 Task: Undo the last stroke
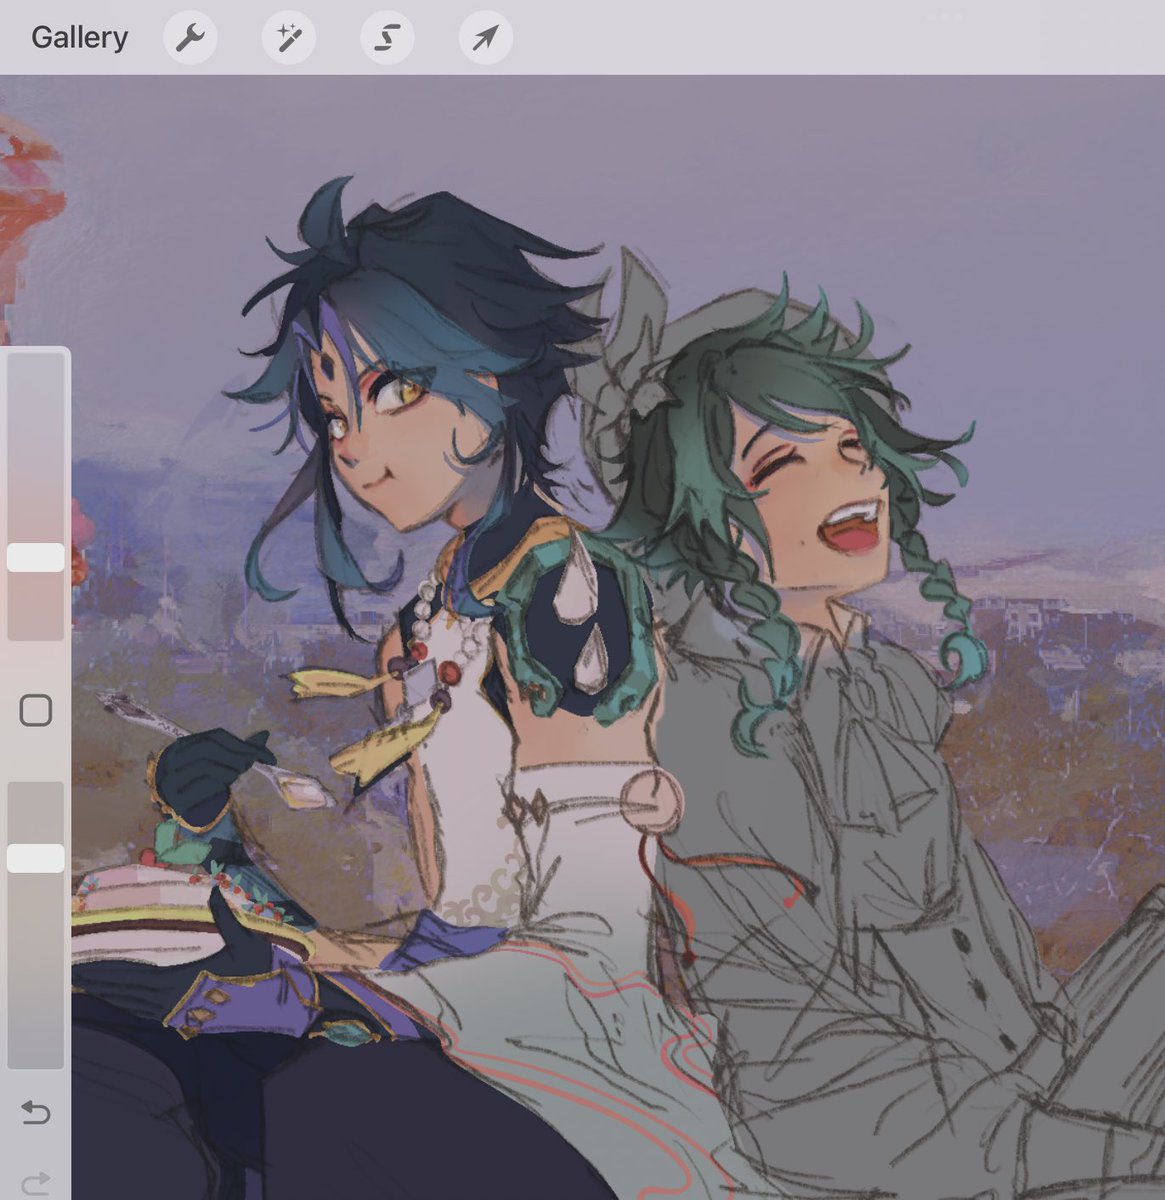36,1112
